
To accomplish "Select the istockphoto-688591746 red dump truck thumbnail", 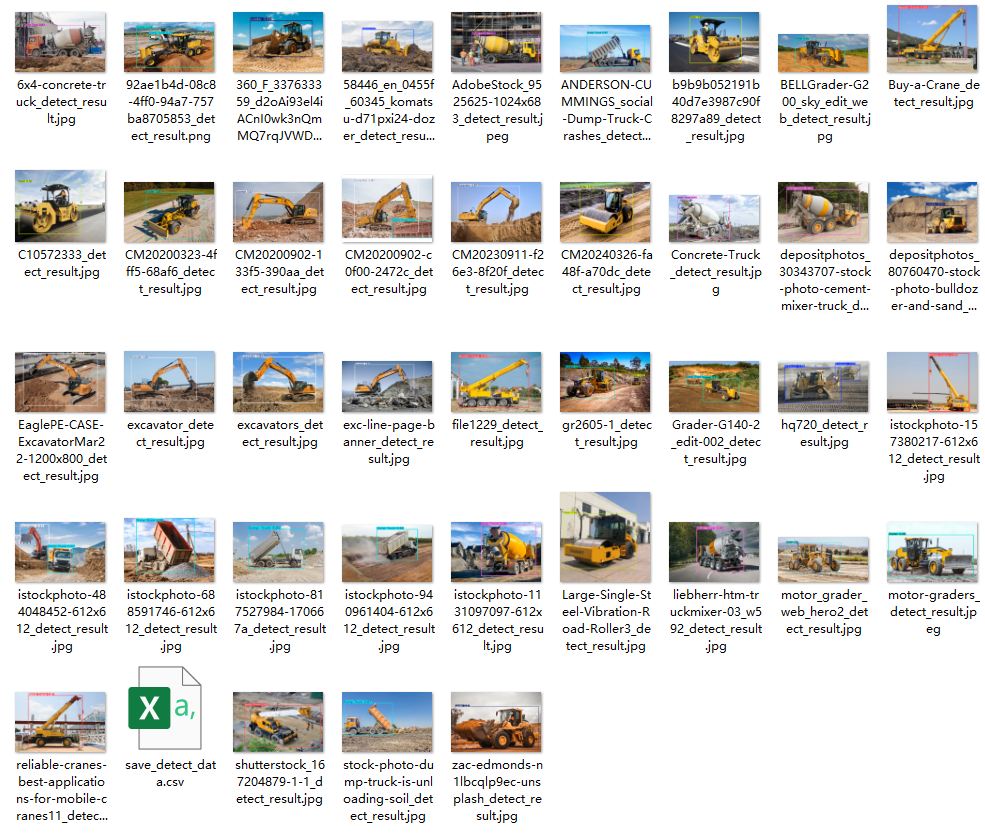I will pyautogui.click(x=169, y=550).
